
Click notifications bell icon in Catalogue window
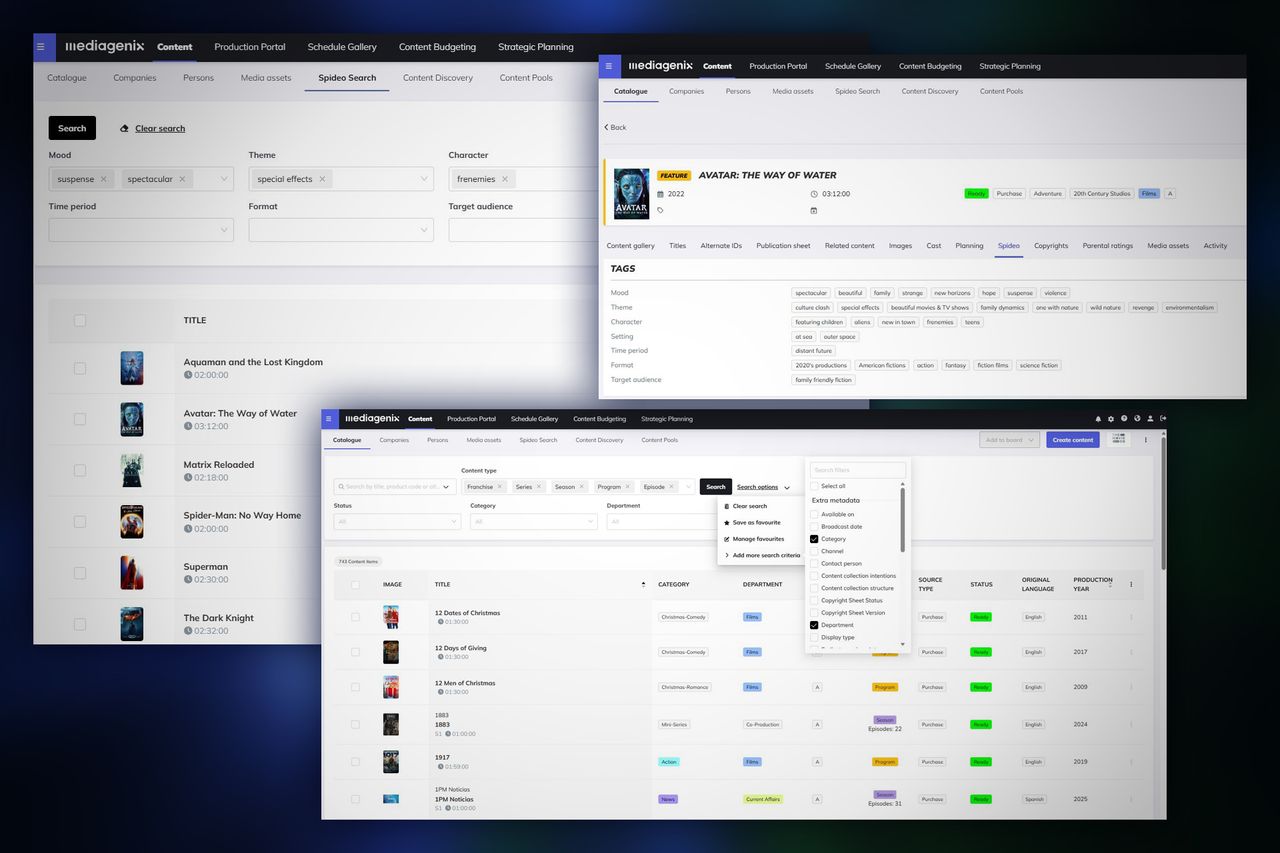coord(1099,419)
